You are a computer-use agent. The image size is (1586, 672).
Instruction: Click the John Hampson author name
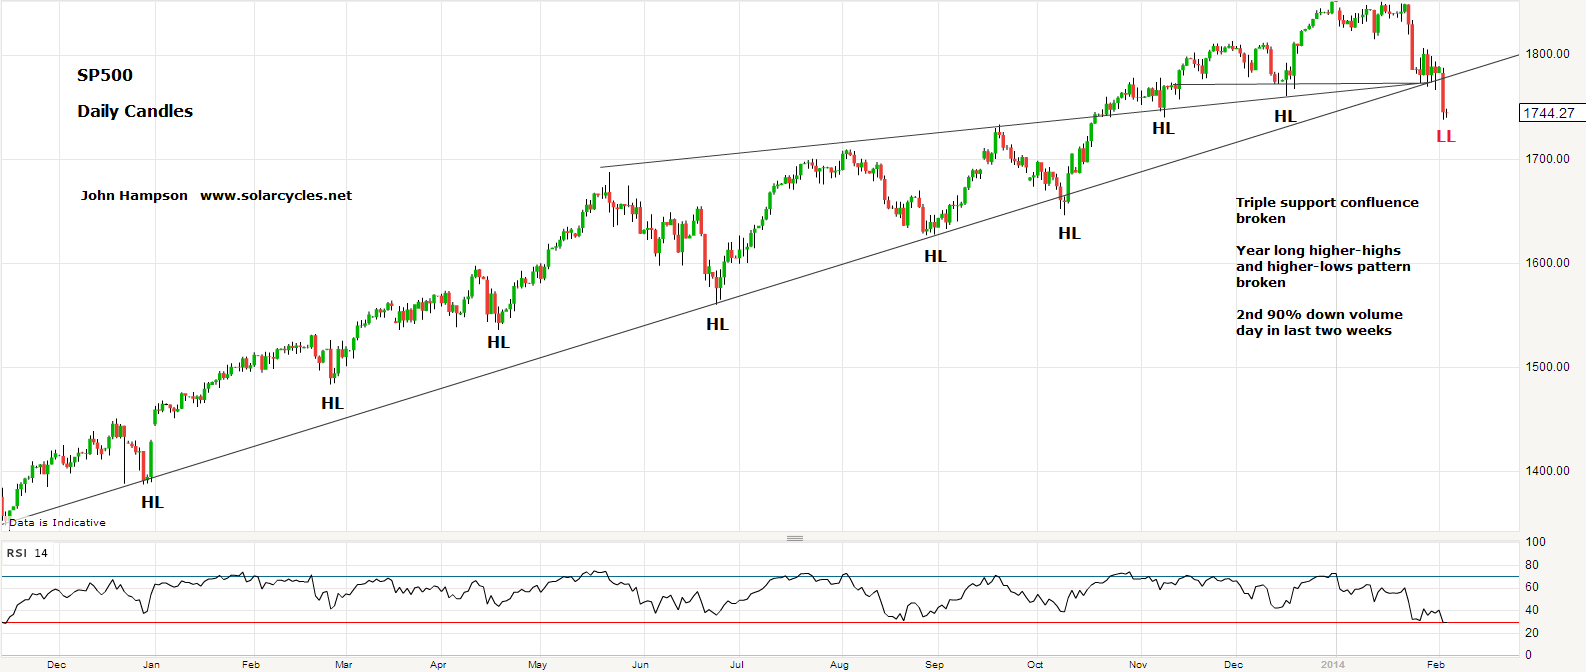pyautogui.click(x=134, y=196)
